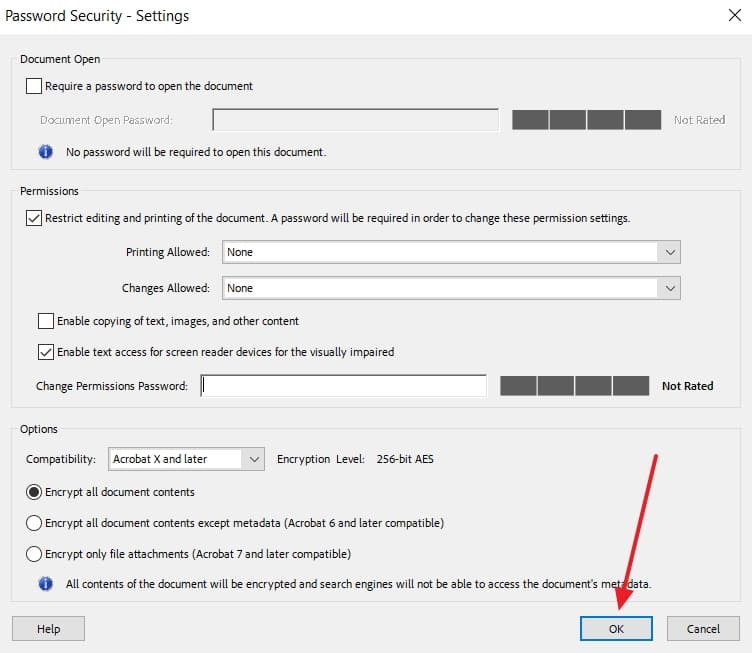Toggle 'Enable text access for screen reader devices'

[46, 352]
